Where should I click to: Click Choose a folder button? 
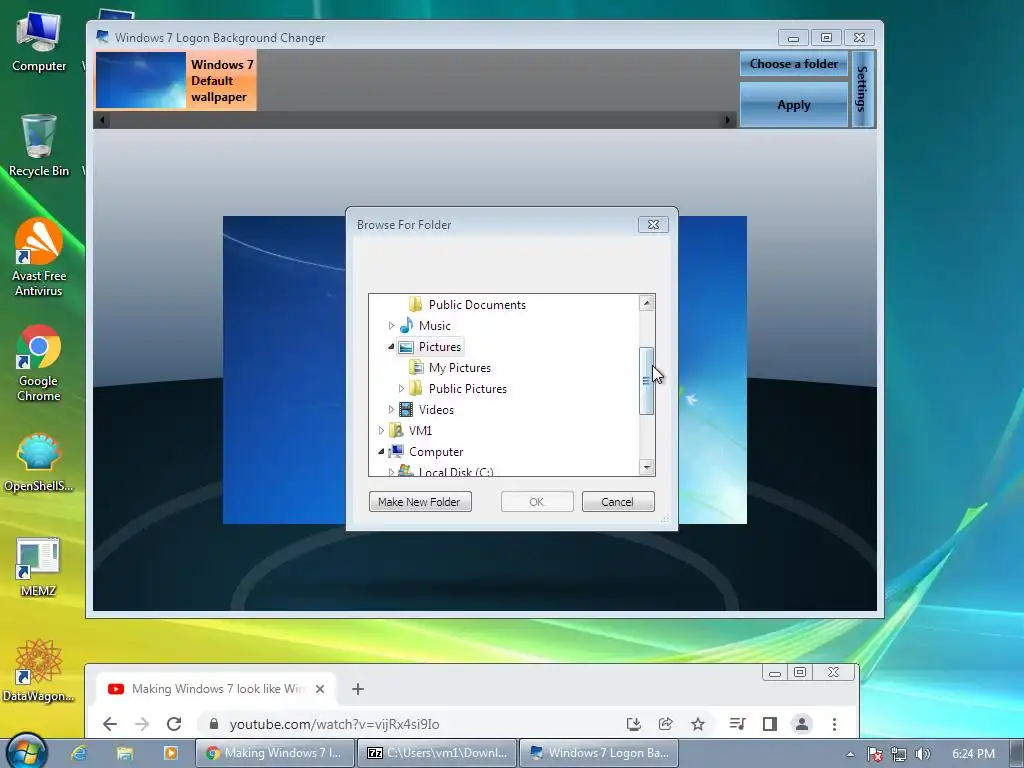pyautogui.click(x=793, y=64)
